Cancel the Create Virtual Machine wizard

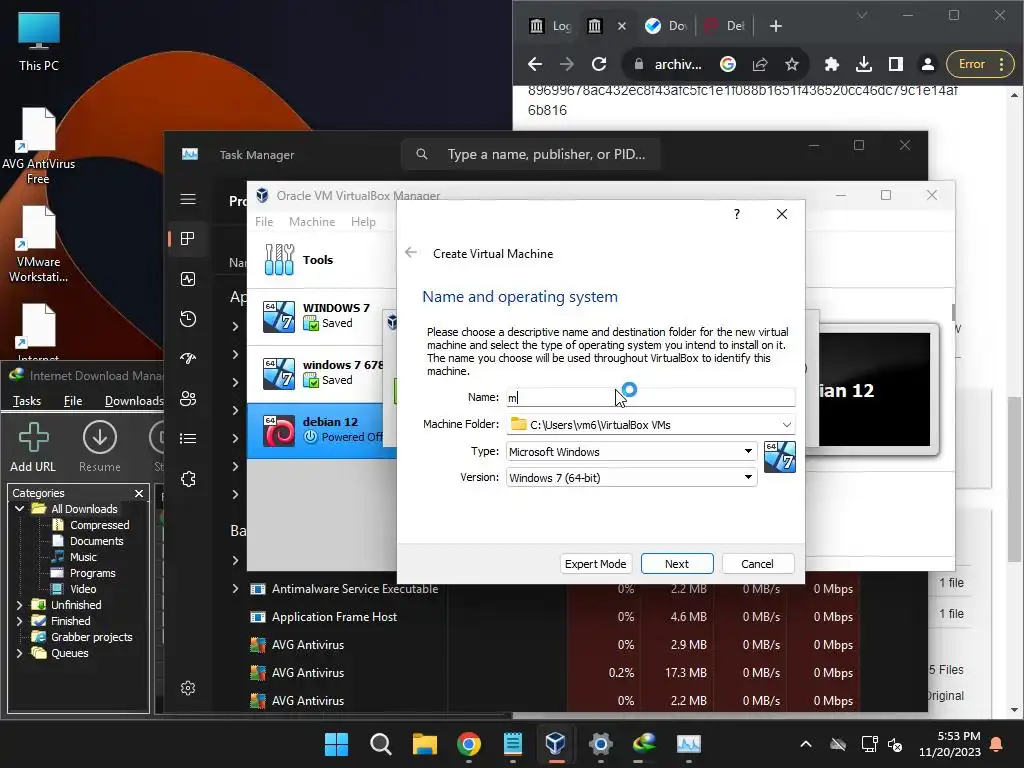point(758,564)
